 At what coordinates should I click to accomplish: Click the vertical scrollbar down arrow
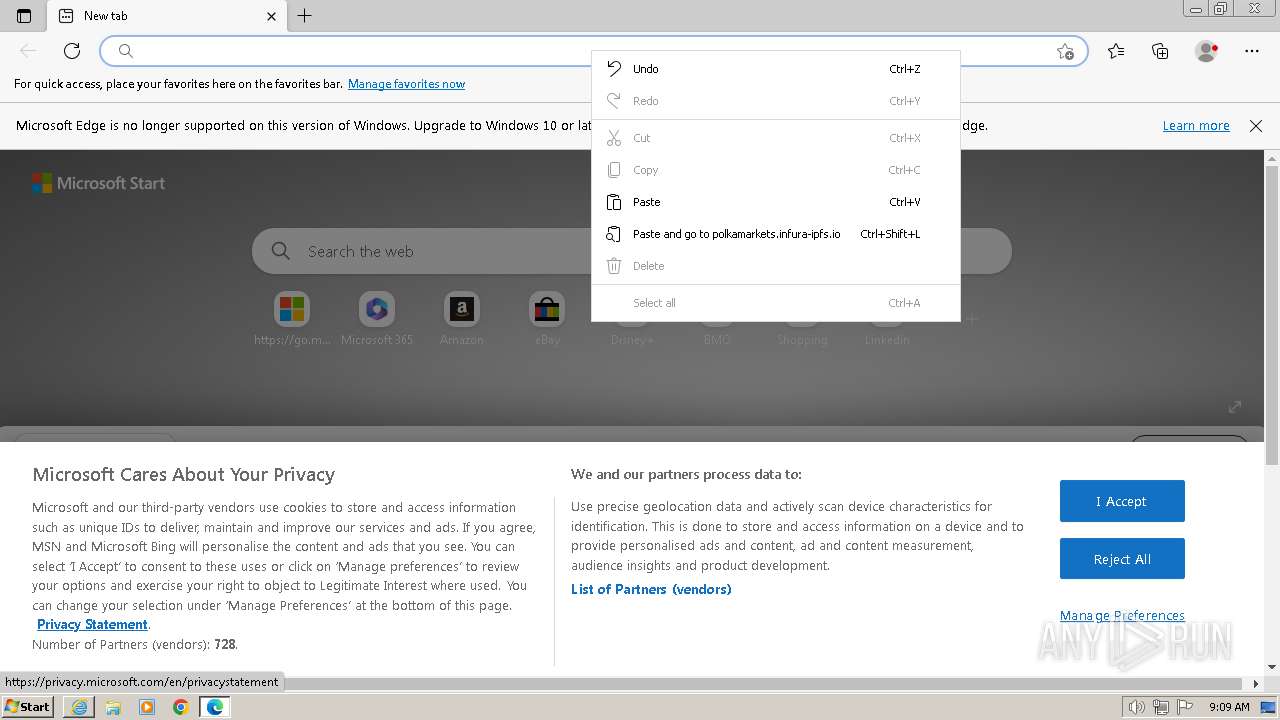click(1272, 667)
